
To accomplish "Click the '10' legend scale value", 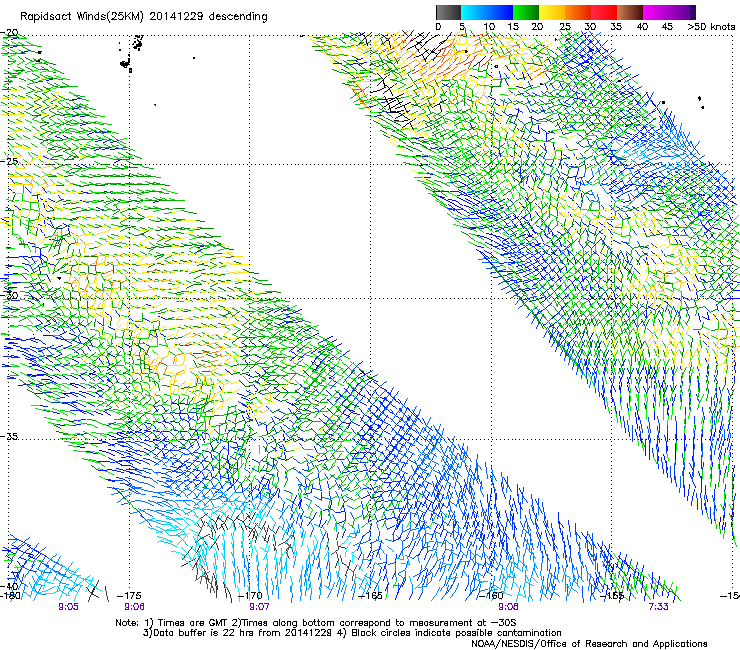I will click(489, 27).
